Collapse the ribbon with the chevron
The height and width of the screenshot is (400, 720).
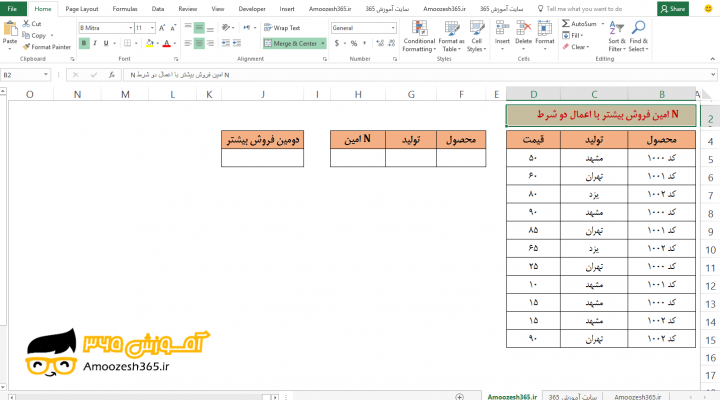pyautogui.click(x=712, y=59)
